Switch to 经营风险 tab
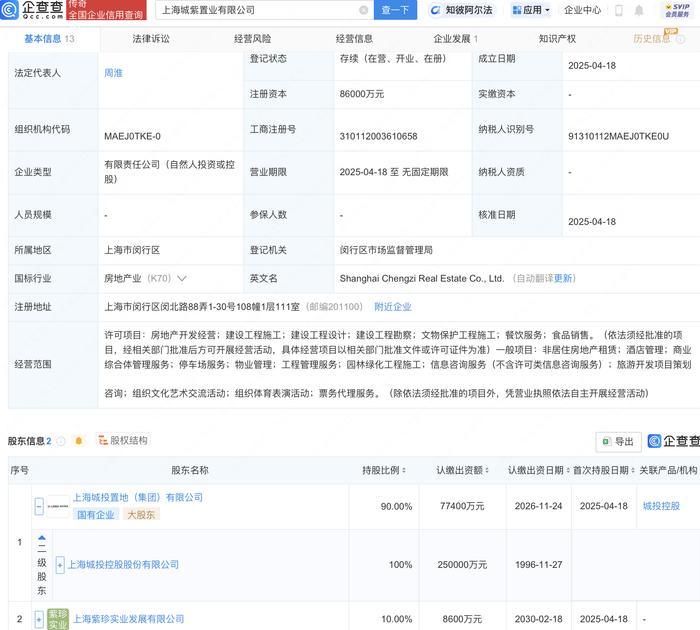Screen dimensions: 700x630 click(253, 39)
